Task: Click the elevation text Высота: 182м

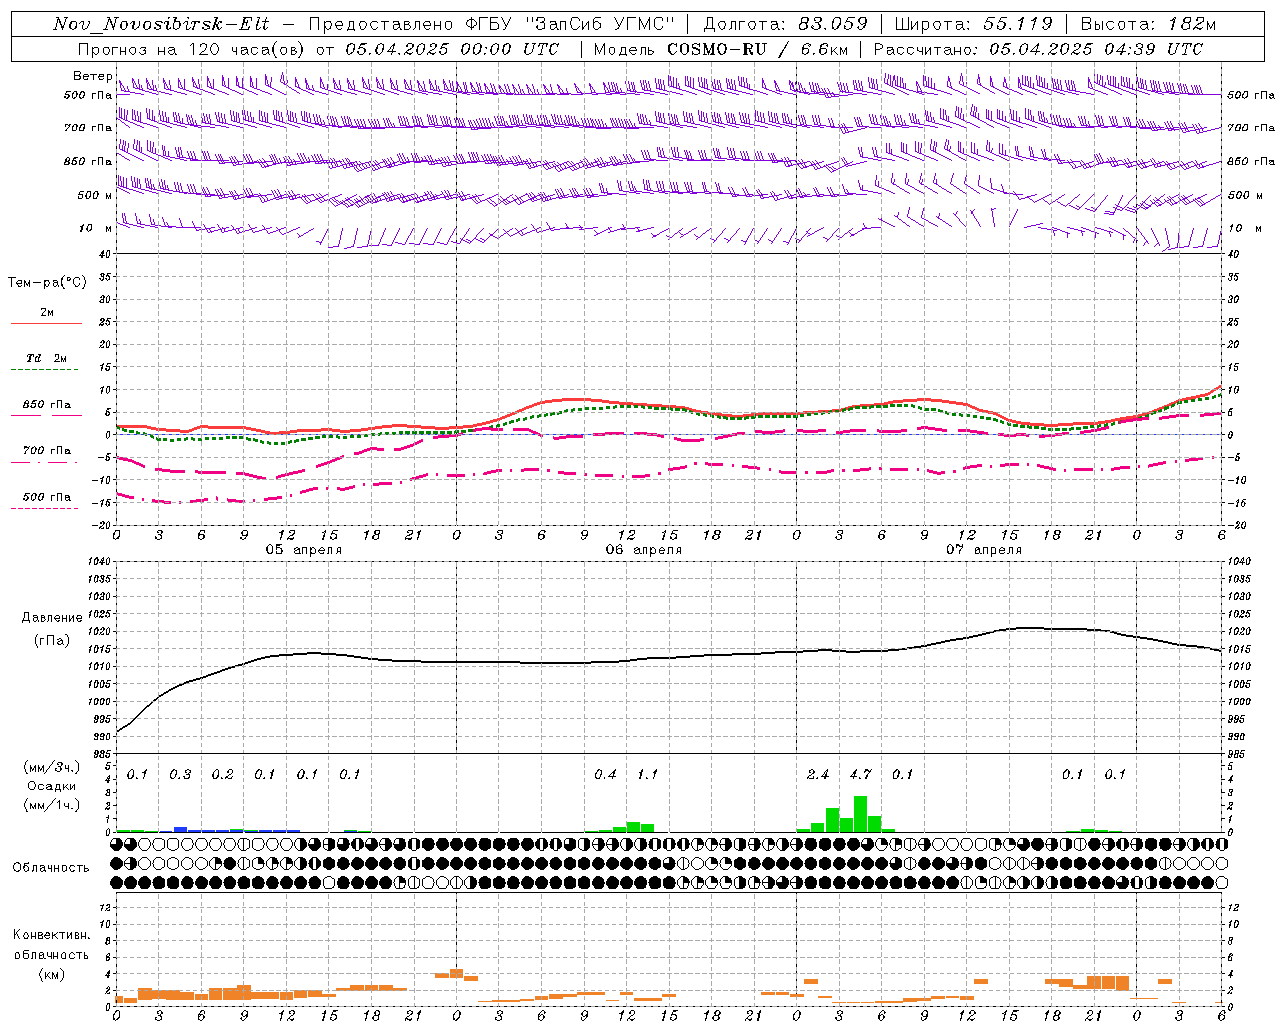Action: click(1149, 24)
